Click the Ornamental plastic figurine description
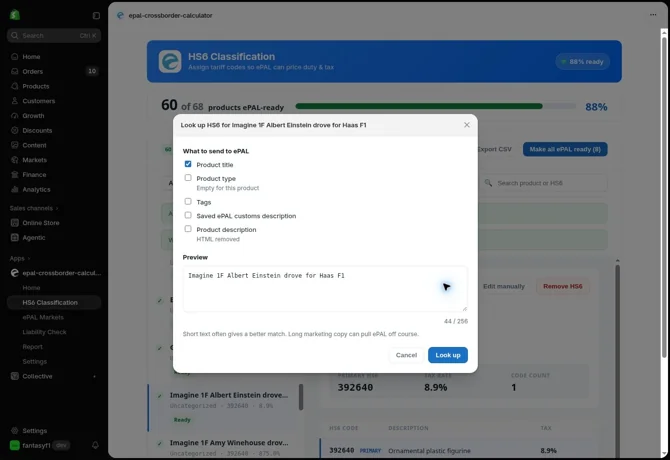The image size is (670, 460). point(429,451)
